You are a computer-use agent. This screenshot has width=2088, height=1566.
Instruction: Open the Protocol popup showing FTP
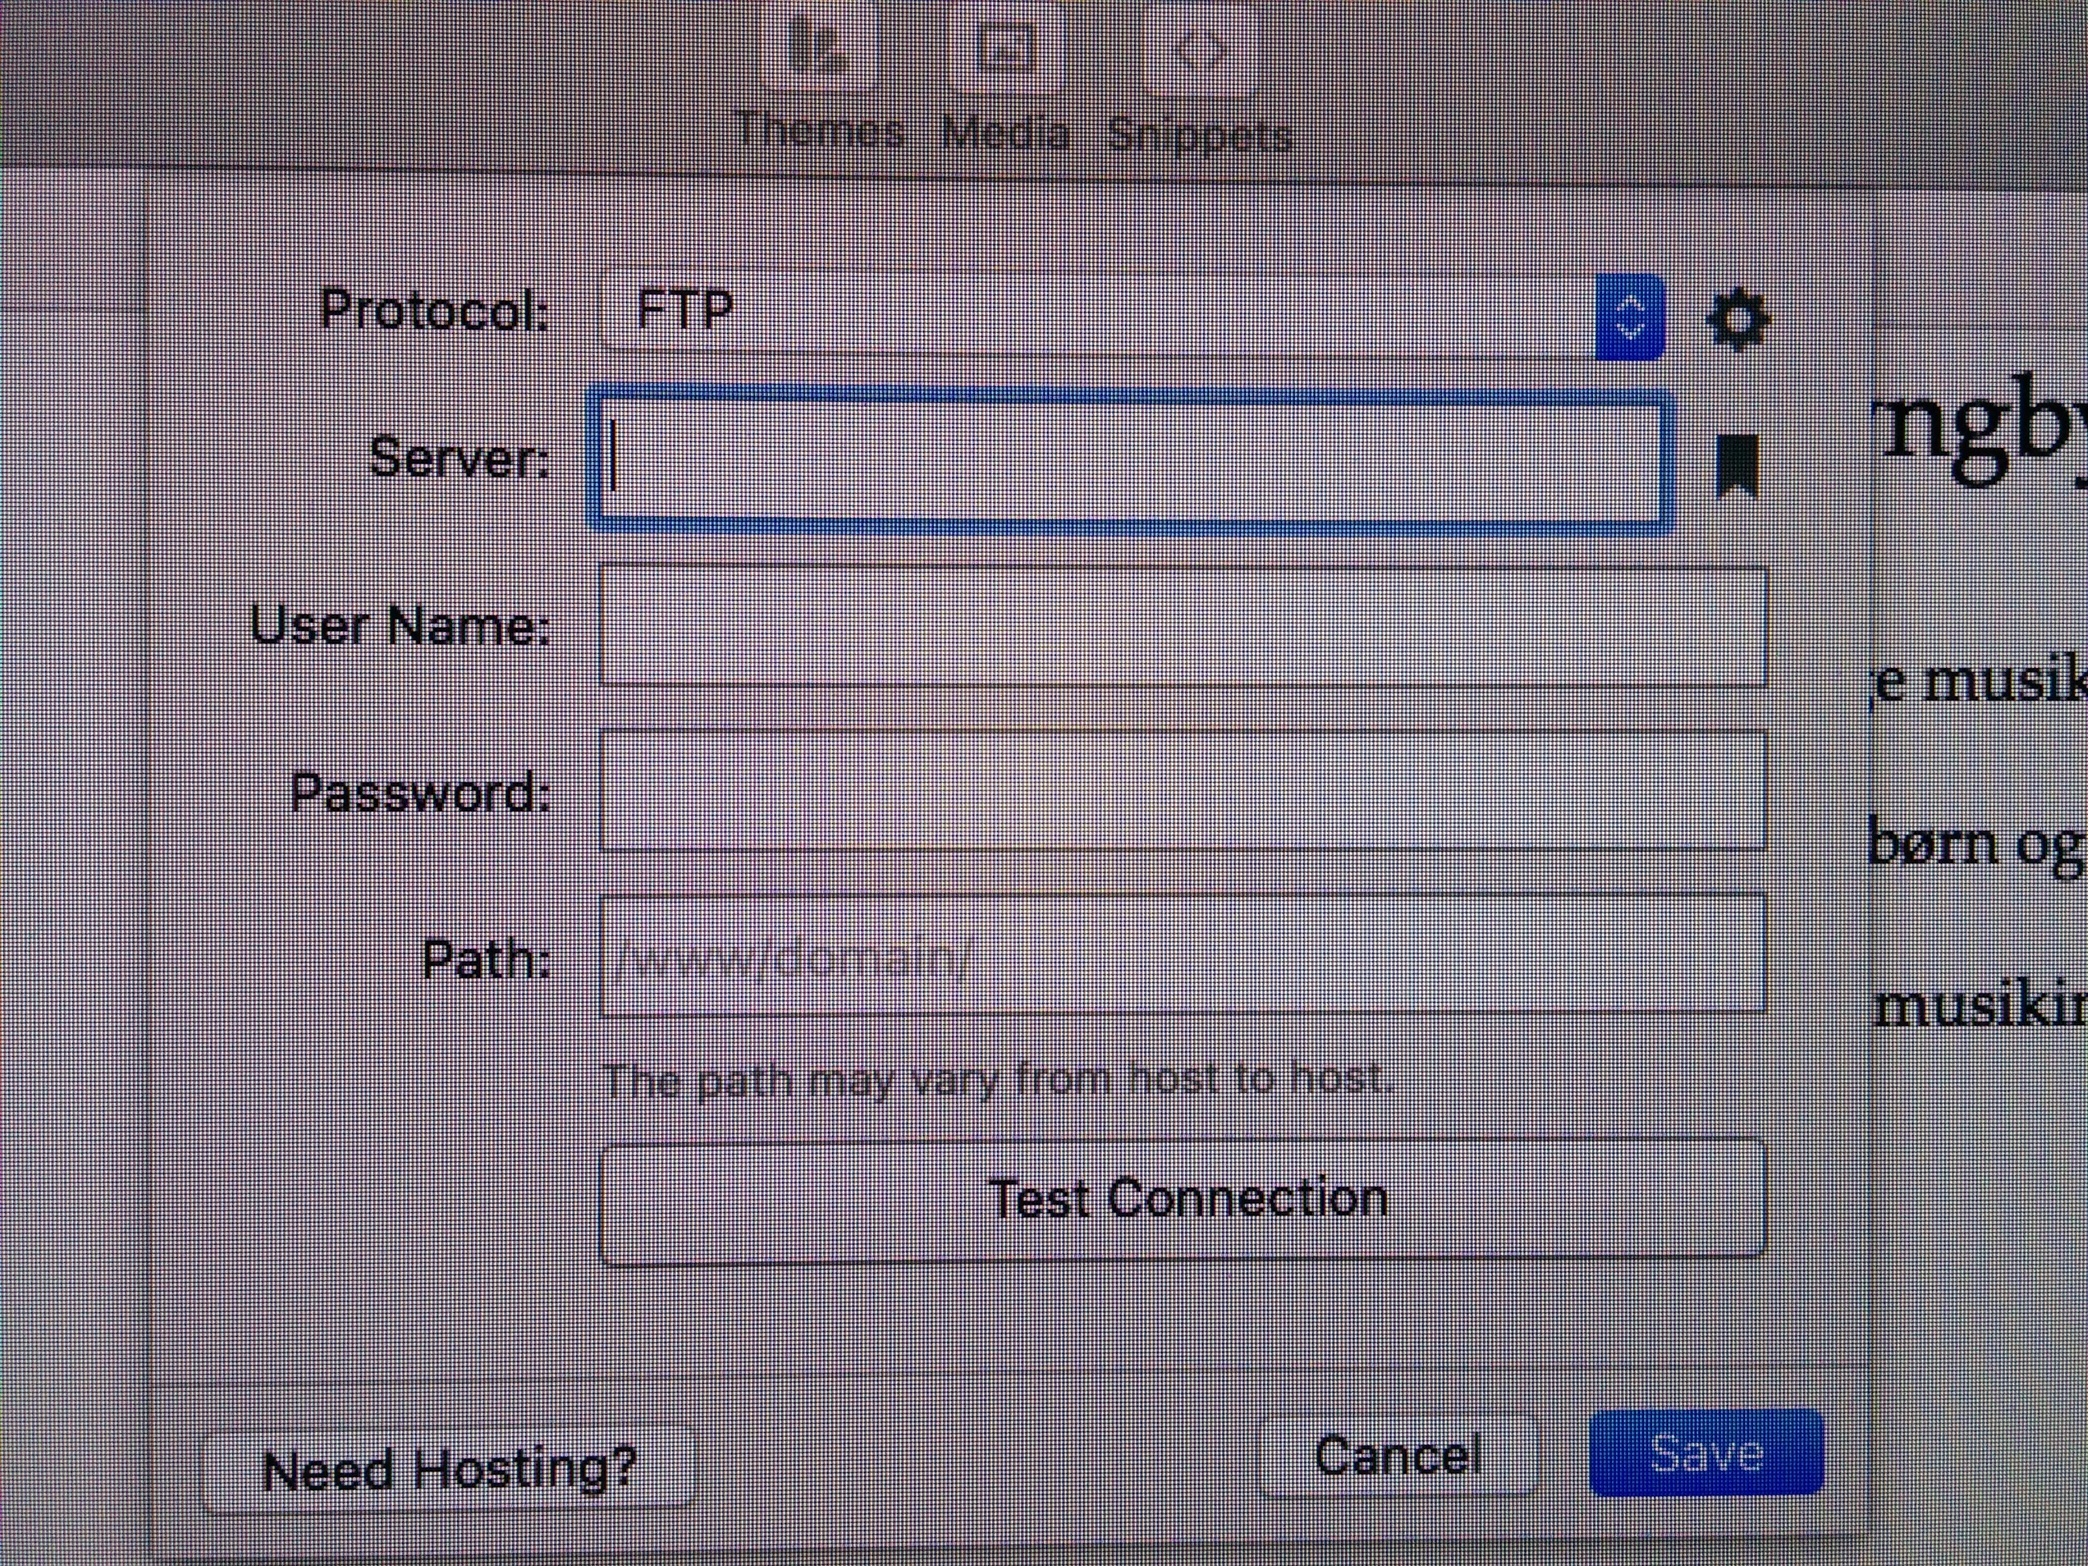click(x=1132, y=315)
